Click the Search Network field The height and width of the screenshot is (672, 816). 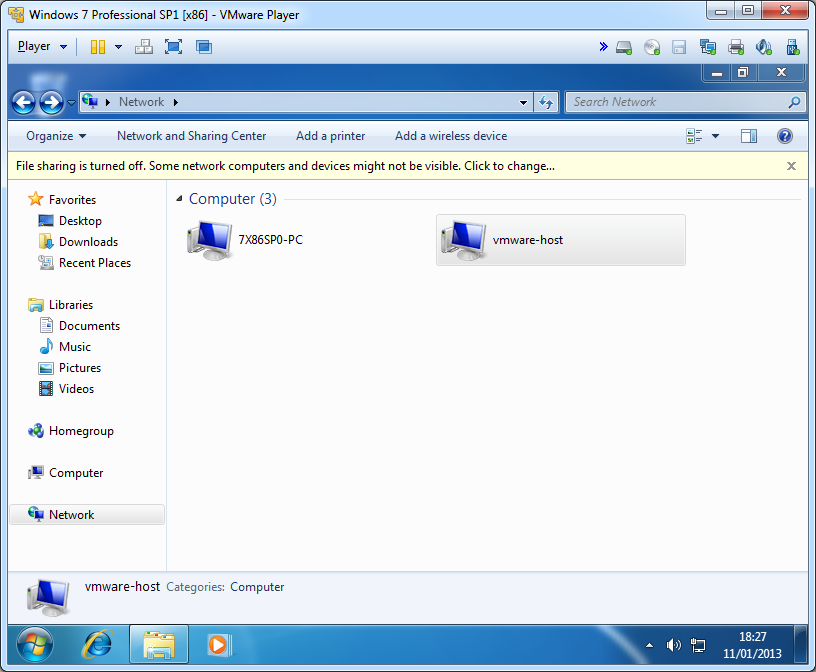[678, 102]
